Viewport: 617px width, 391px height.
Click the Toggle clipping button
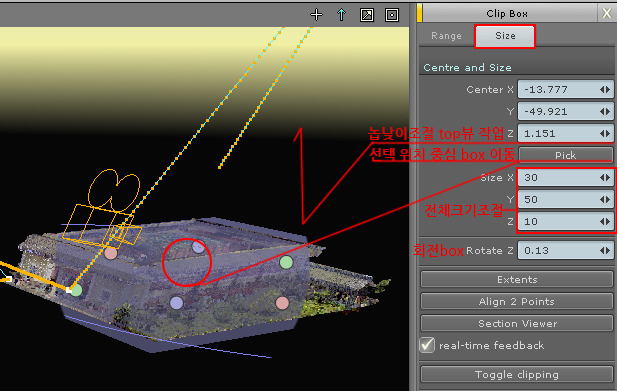point(517,374)
